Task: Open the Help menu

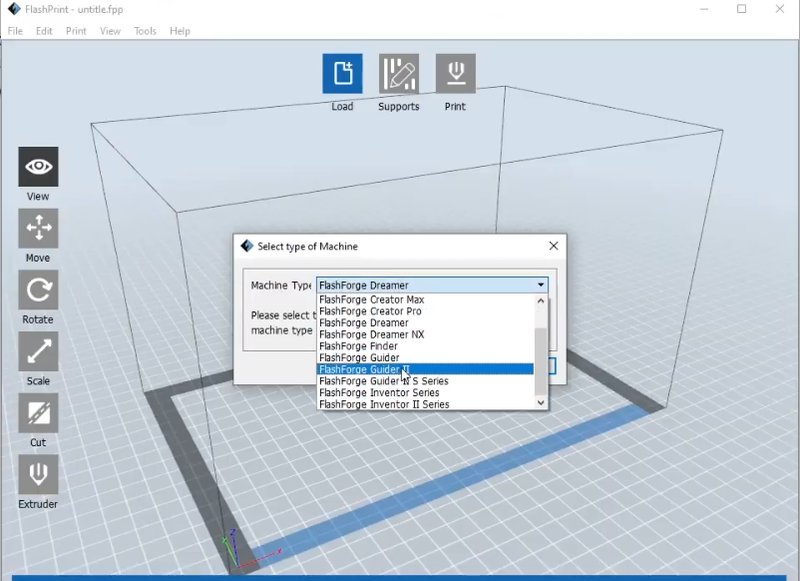Action: coord(180,31)
